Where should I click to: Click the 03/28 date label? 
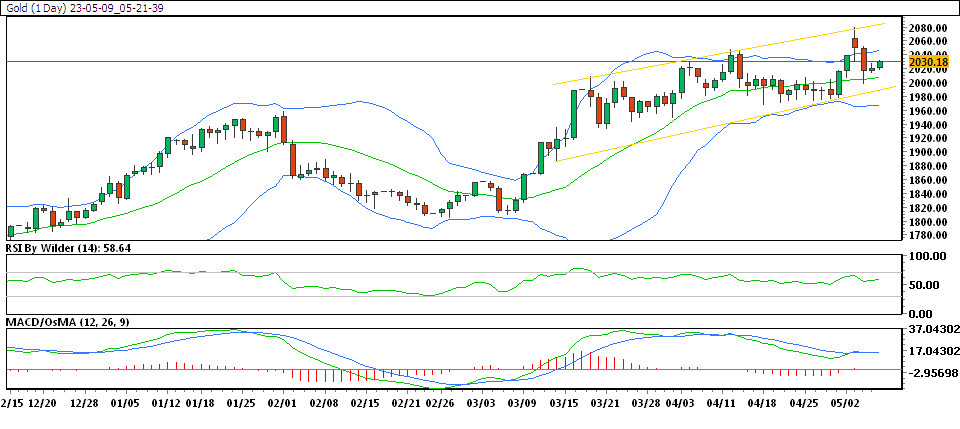point(647,405)
